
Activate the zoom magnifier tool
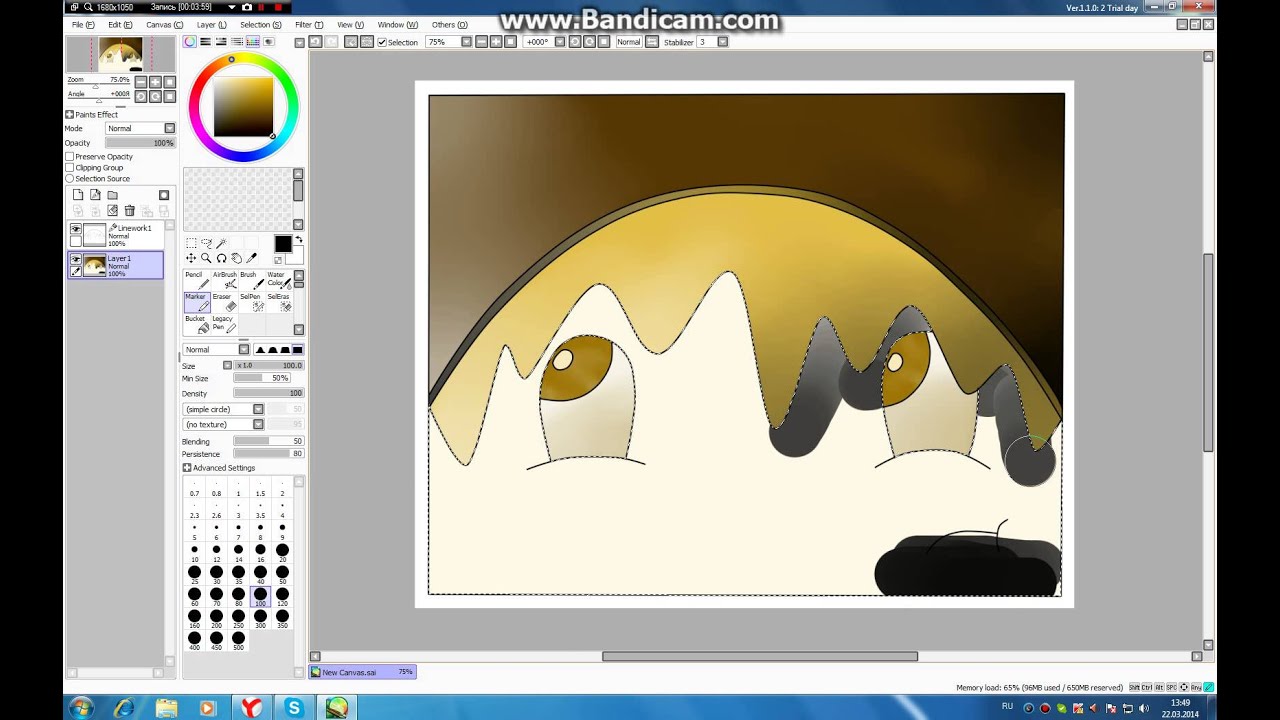[206, 258]
